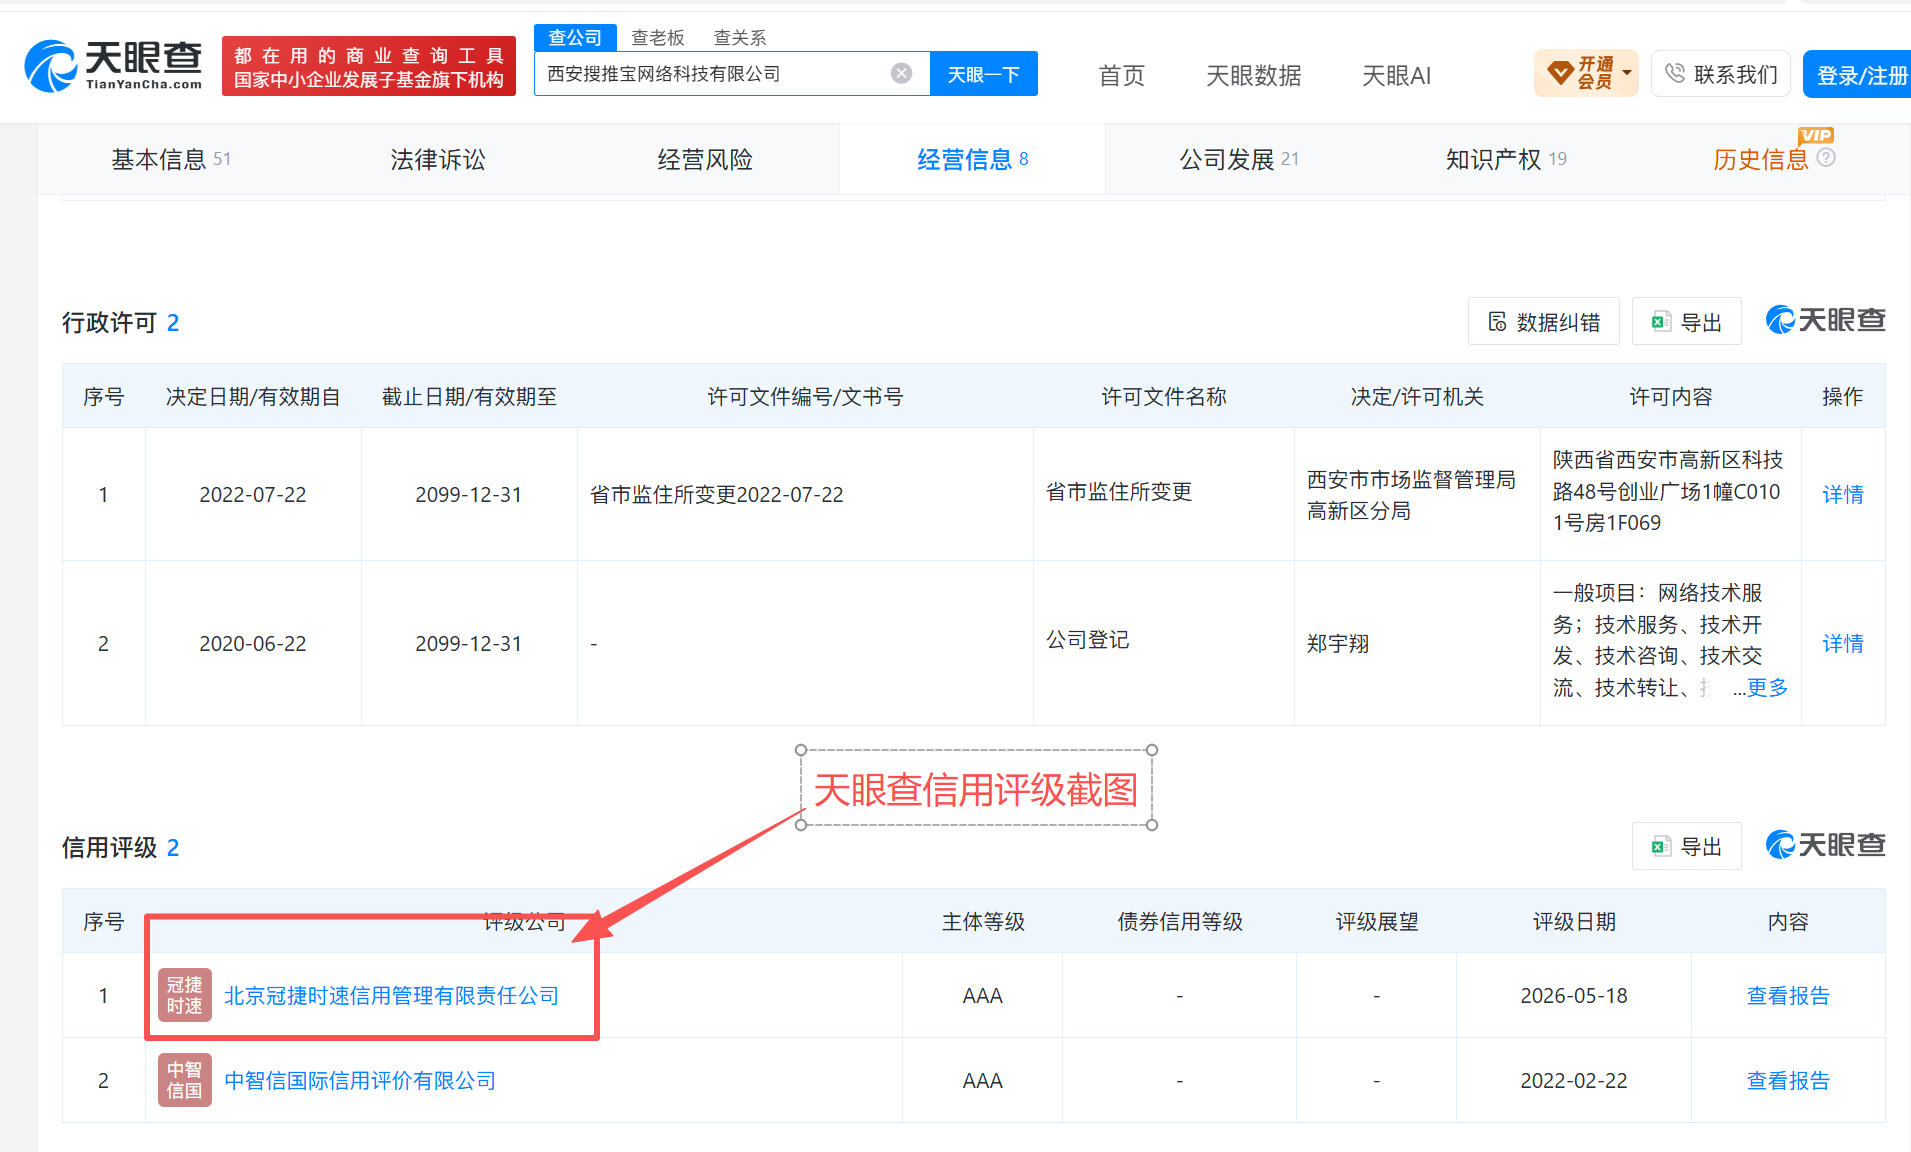Click 查看报告 for the 2026-05-18 rating
Image resolution: width=1911 pixels, height=1152 pixels.
tap(1788, 996)
